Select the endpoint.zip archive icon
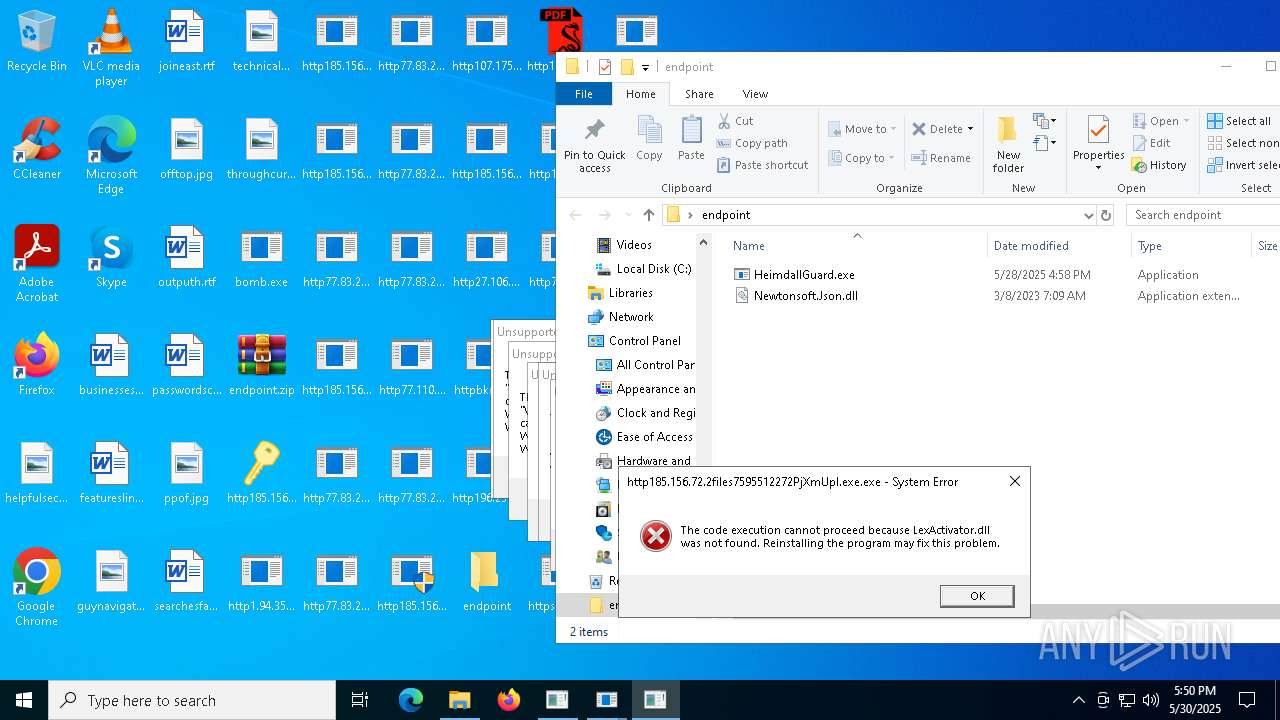1280x720 pixels. pyautogui.click(x=261, y=365)
